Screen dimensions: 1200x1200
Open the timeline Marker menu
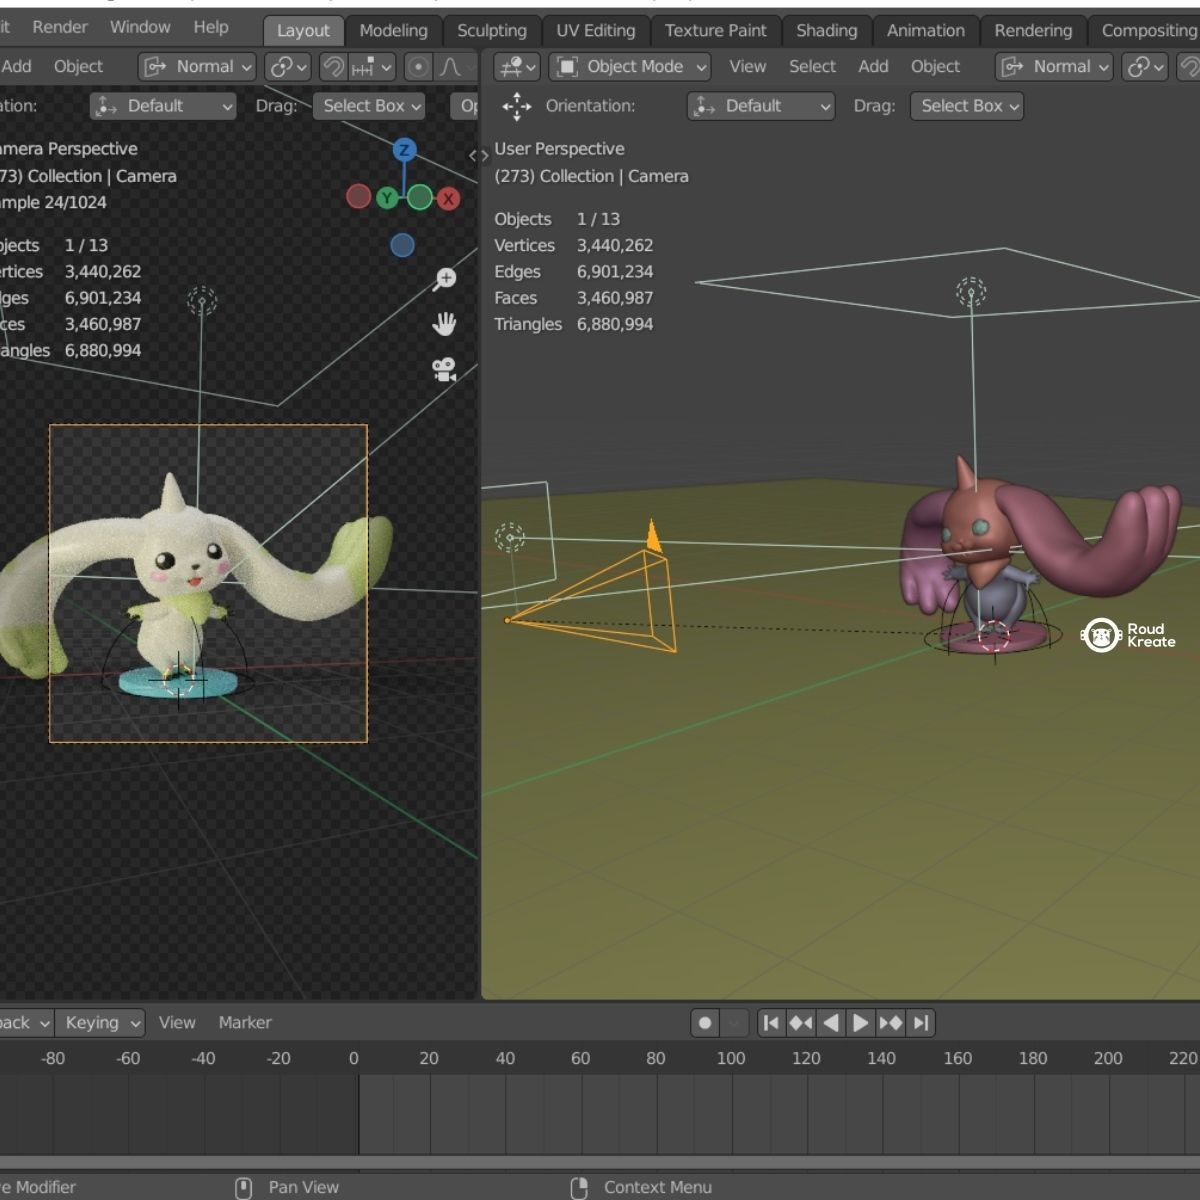click(245, 1023)
